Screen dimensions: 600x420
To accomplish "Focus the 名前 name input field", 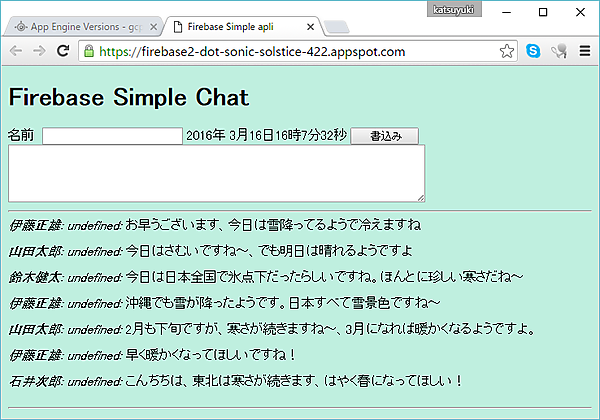I will pyautogui.click(x=112, y=136).
